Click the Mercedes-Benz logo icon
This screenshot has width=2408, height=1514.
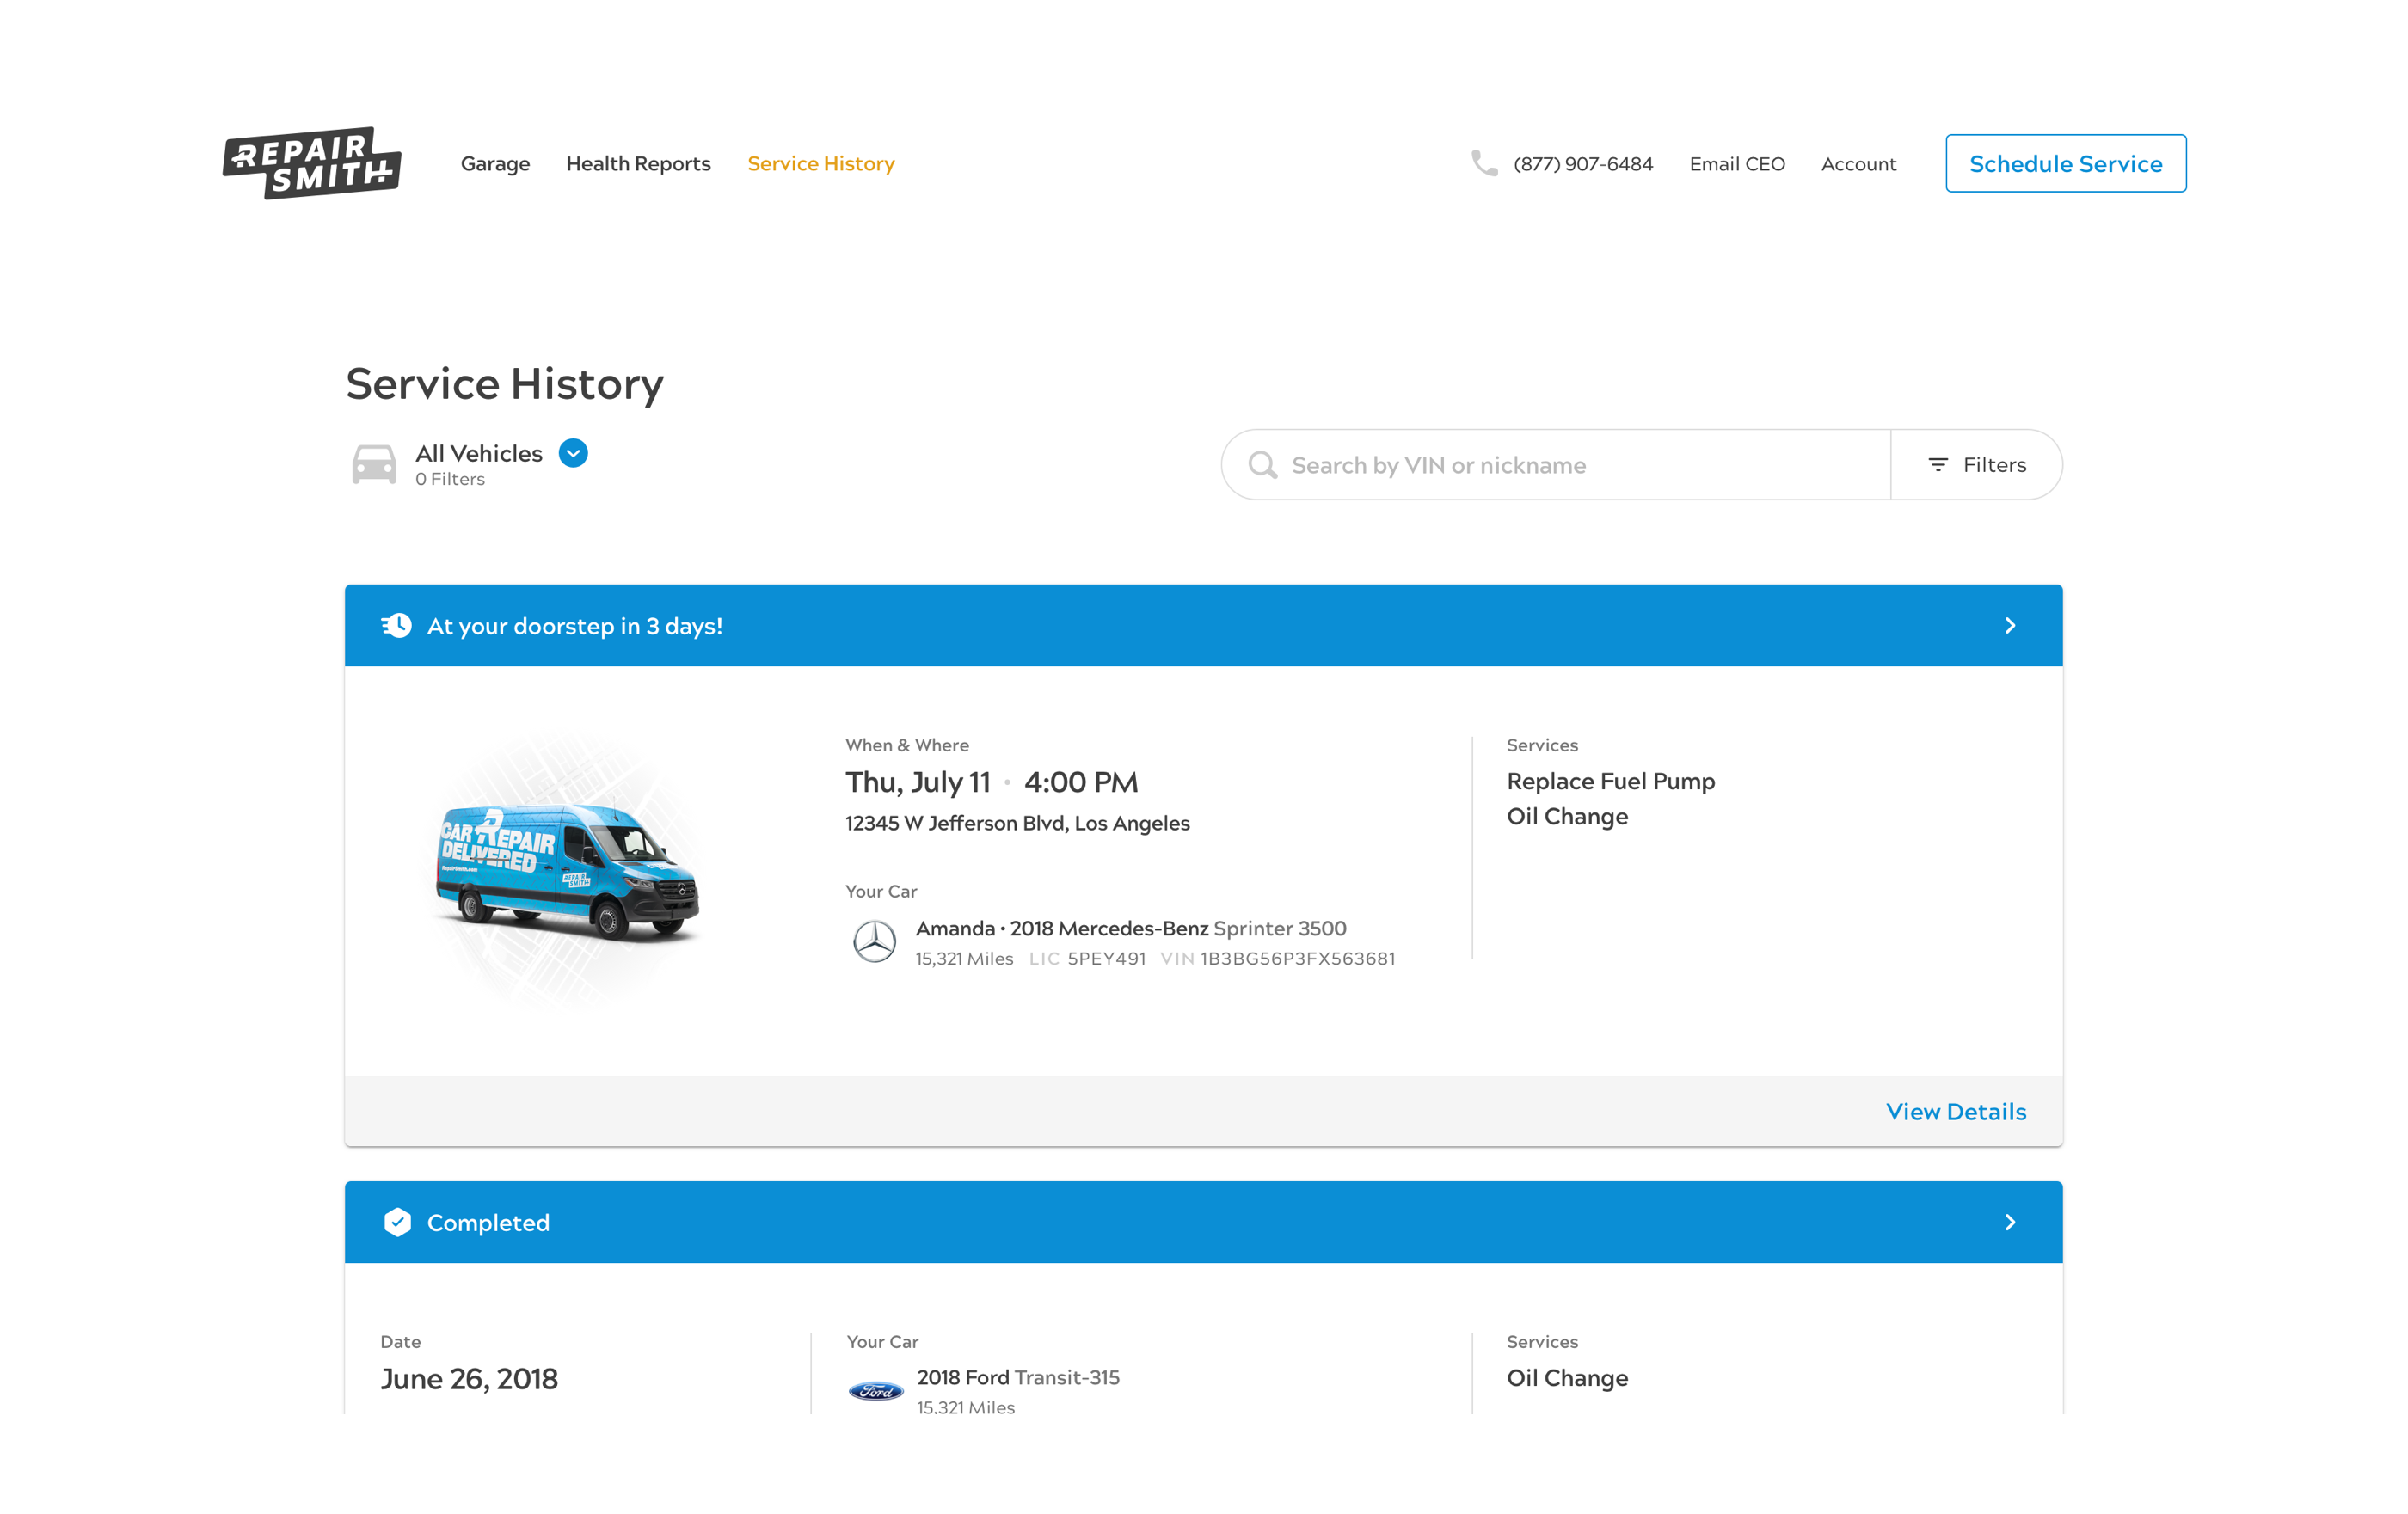click(874, 942)
